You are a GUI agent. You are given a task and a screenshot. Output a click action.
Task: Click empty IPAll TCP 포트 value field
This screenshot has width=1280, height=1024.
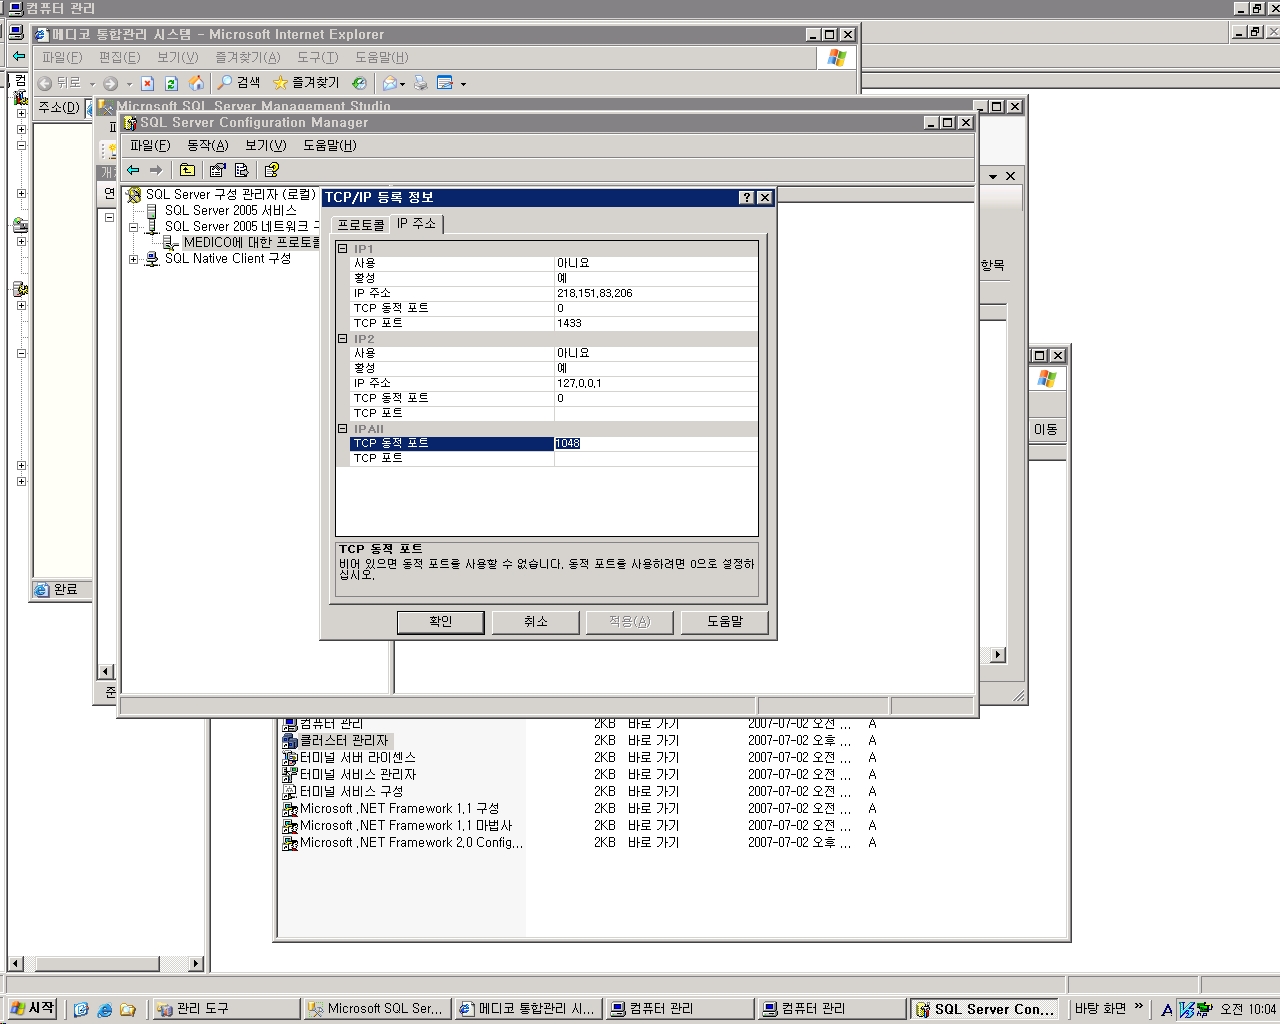tap(655, 458)
